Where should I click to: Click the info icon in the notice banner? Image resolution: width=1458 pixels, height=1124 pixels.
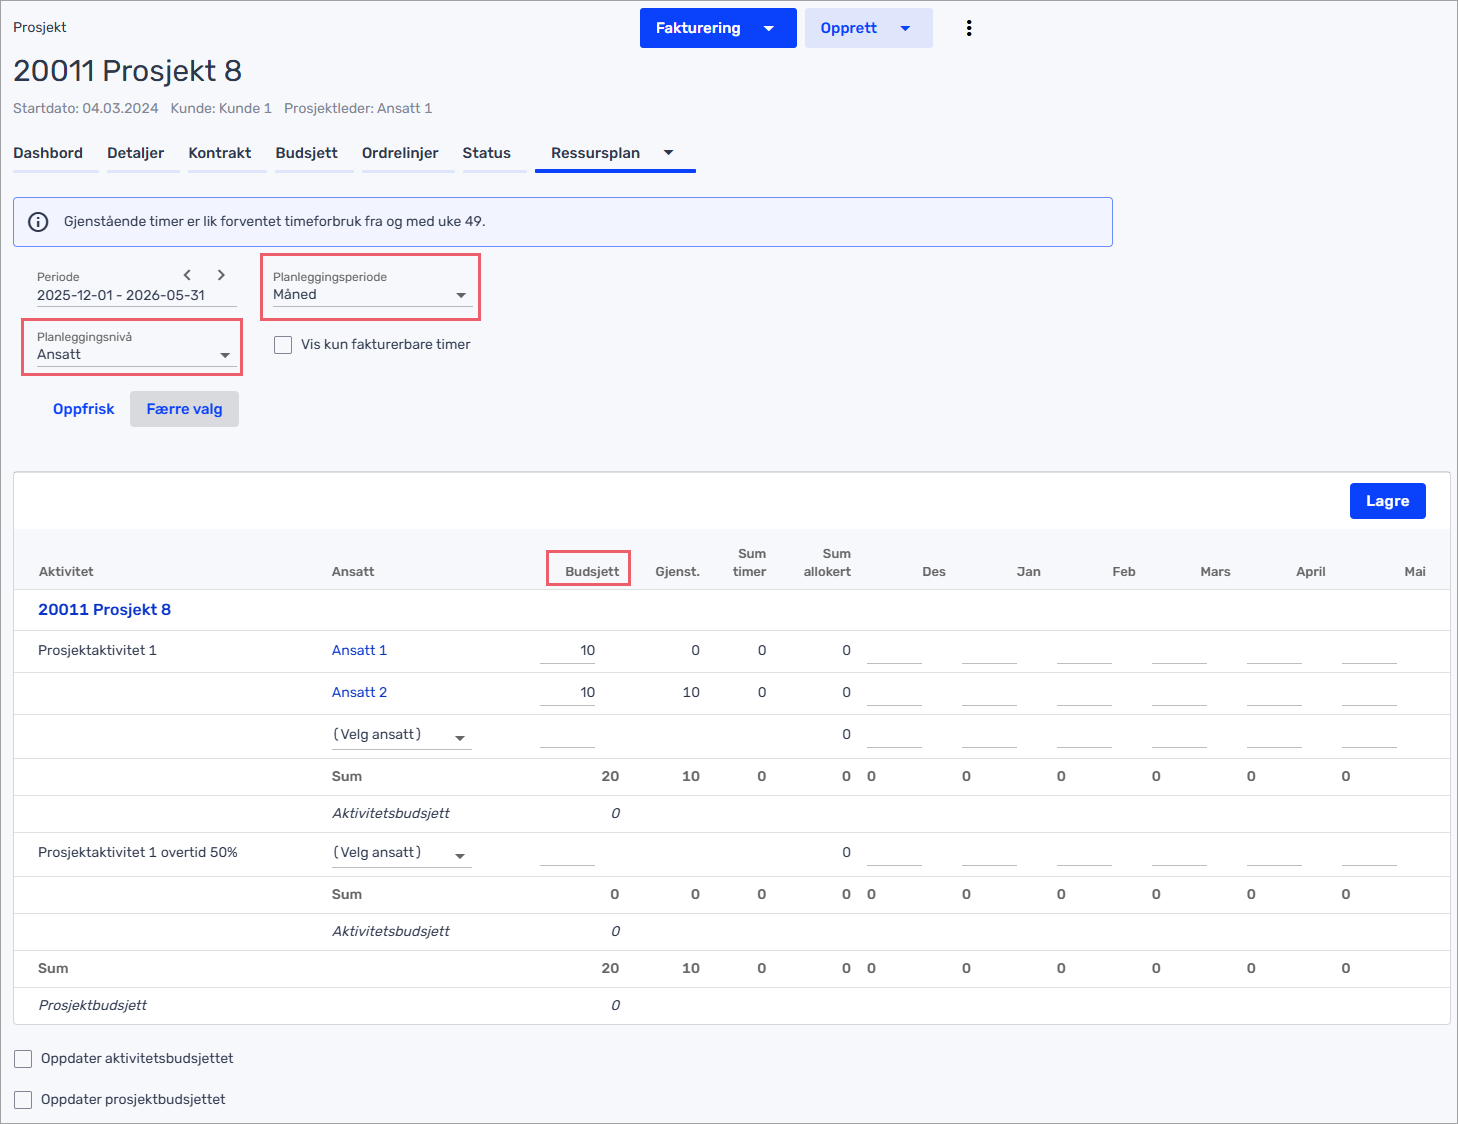click(x=38, y=222)
